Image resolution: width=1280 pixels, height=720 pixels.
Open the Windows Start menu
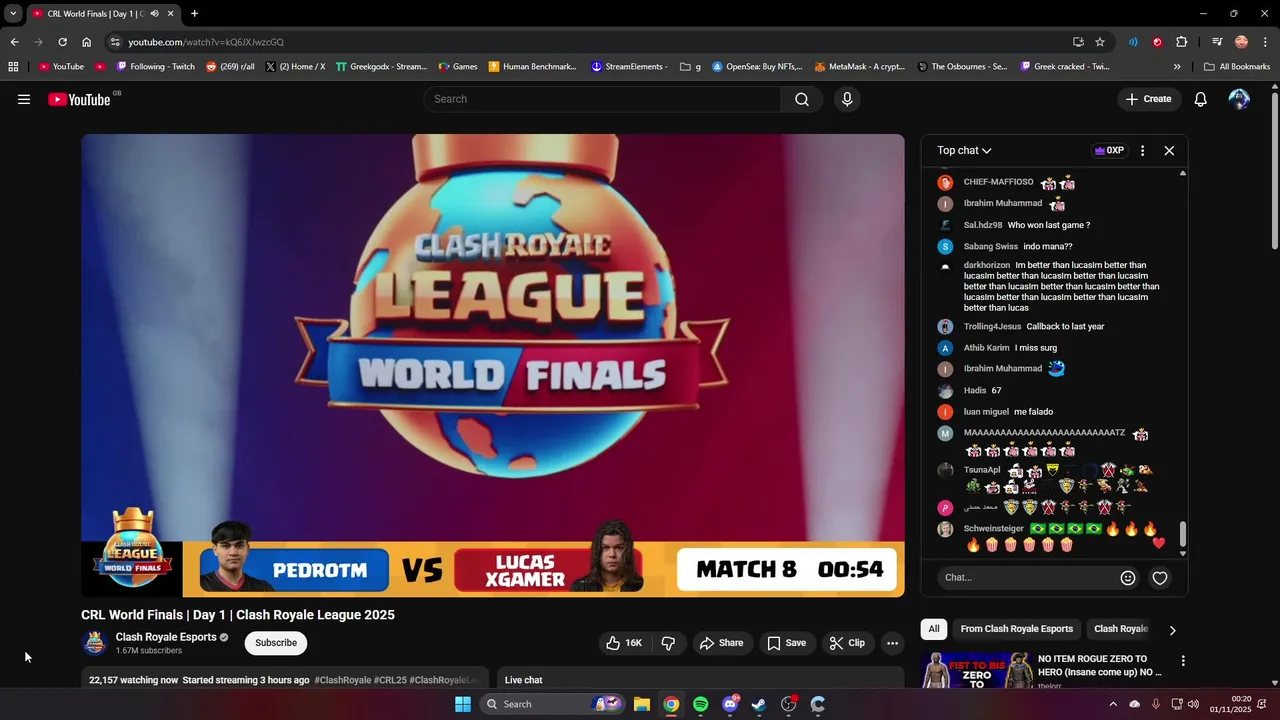point(463,704)
